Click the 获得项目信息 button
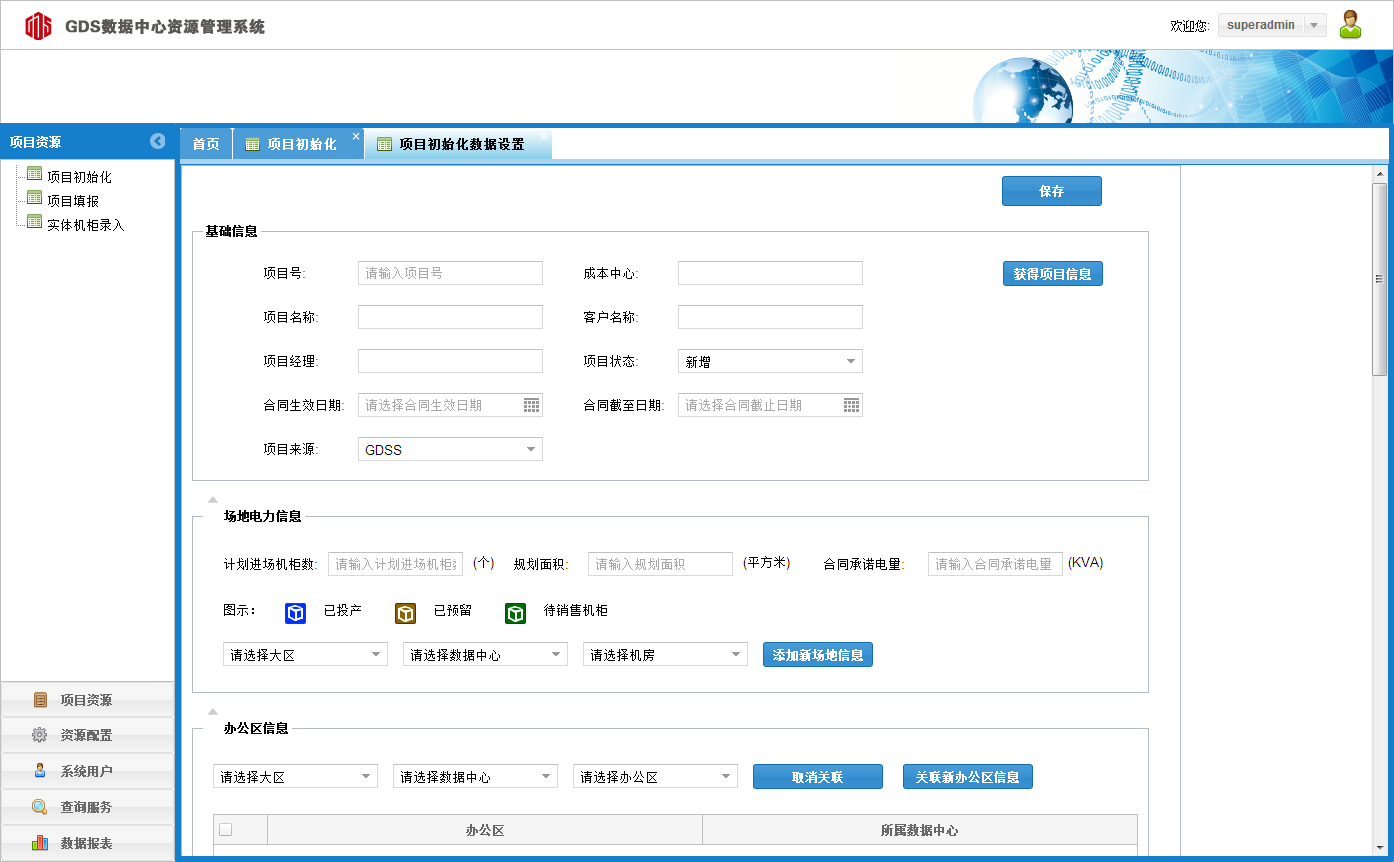The height and width of the screenshot is (862, 1394). 1052,274
